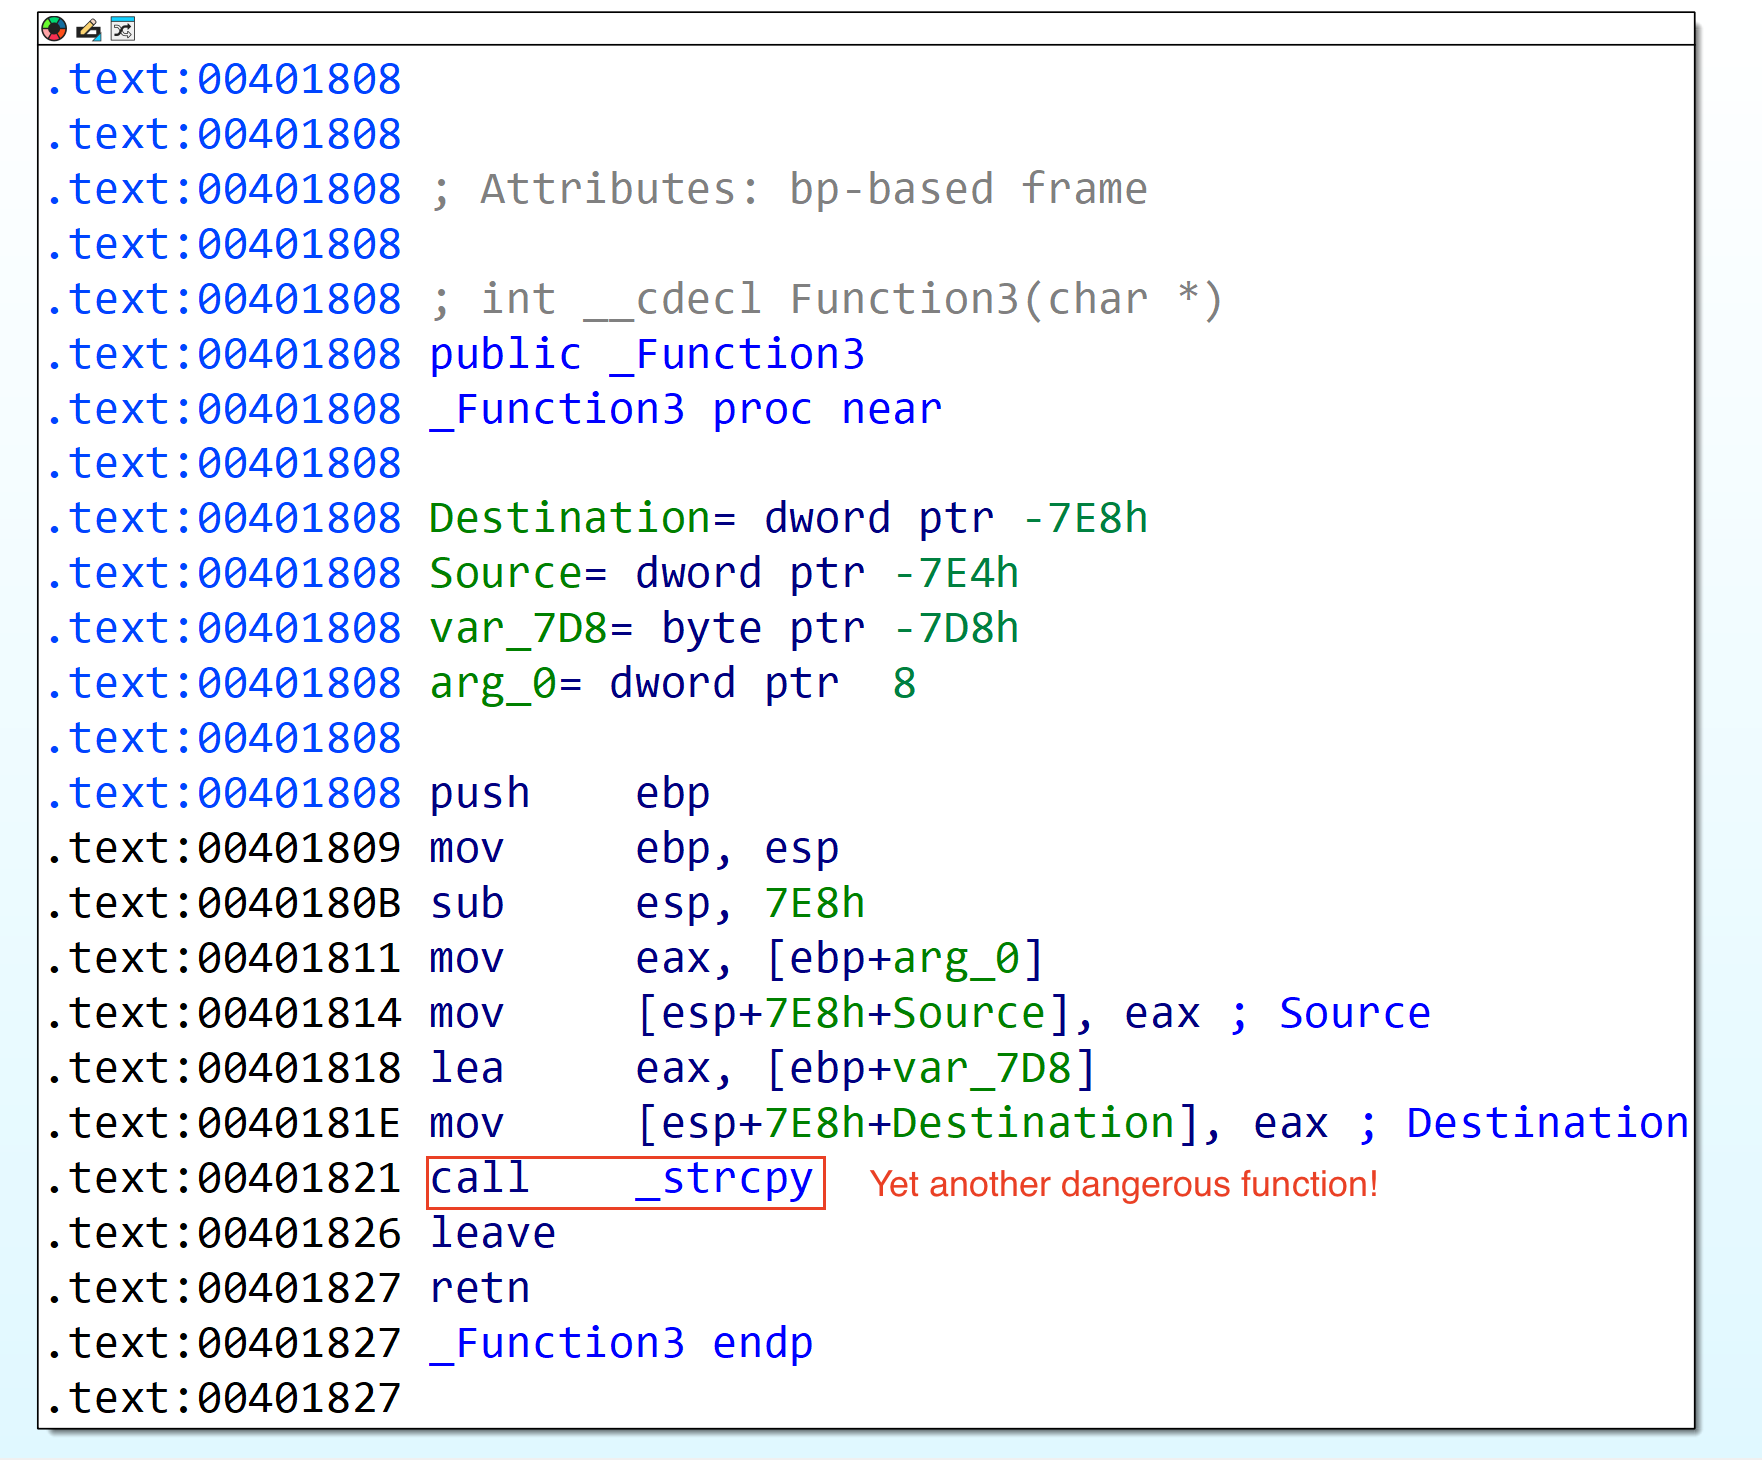Click the Source= local variable definition

(x=505, y=574)
